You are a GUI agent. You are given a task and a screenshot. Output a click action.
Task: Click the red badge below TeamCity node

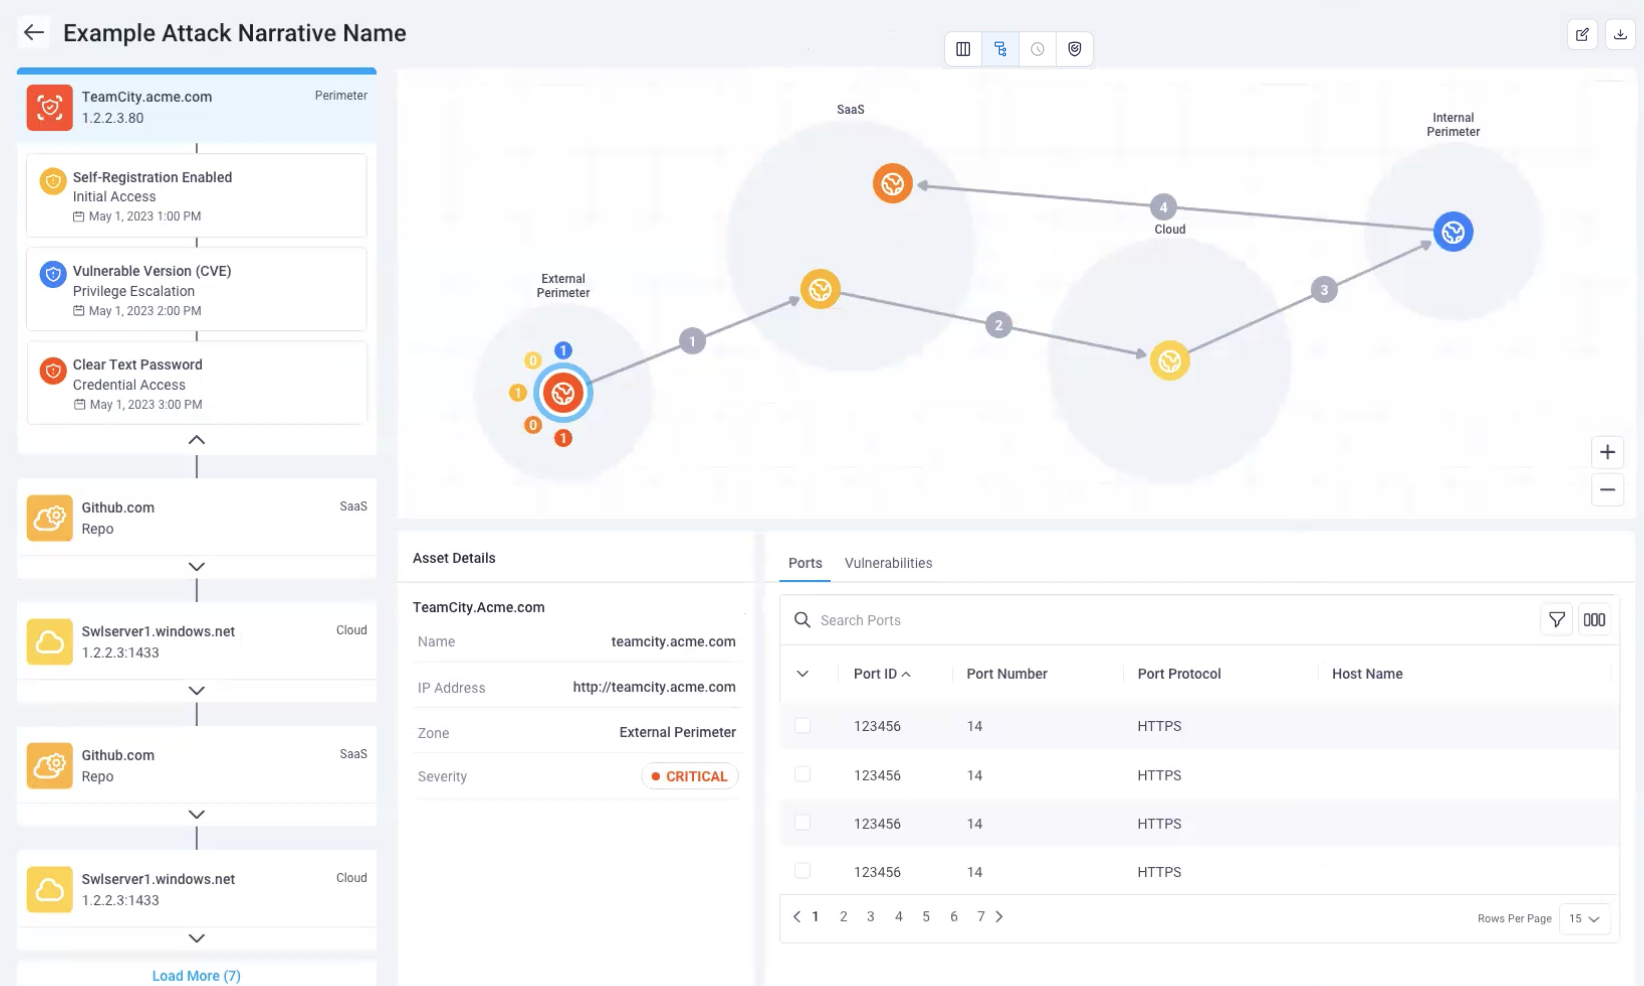563,438
